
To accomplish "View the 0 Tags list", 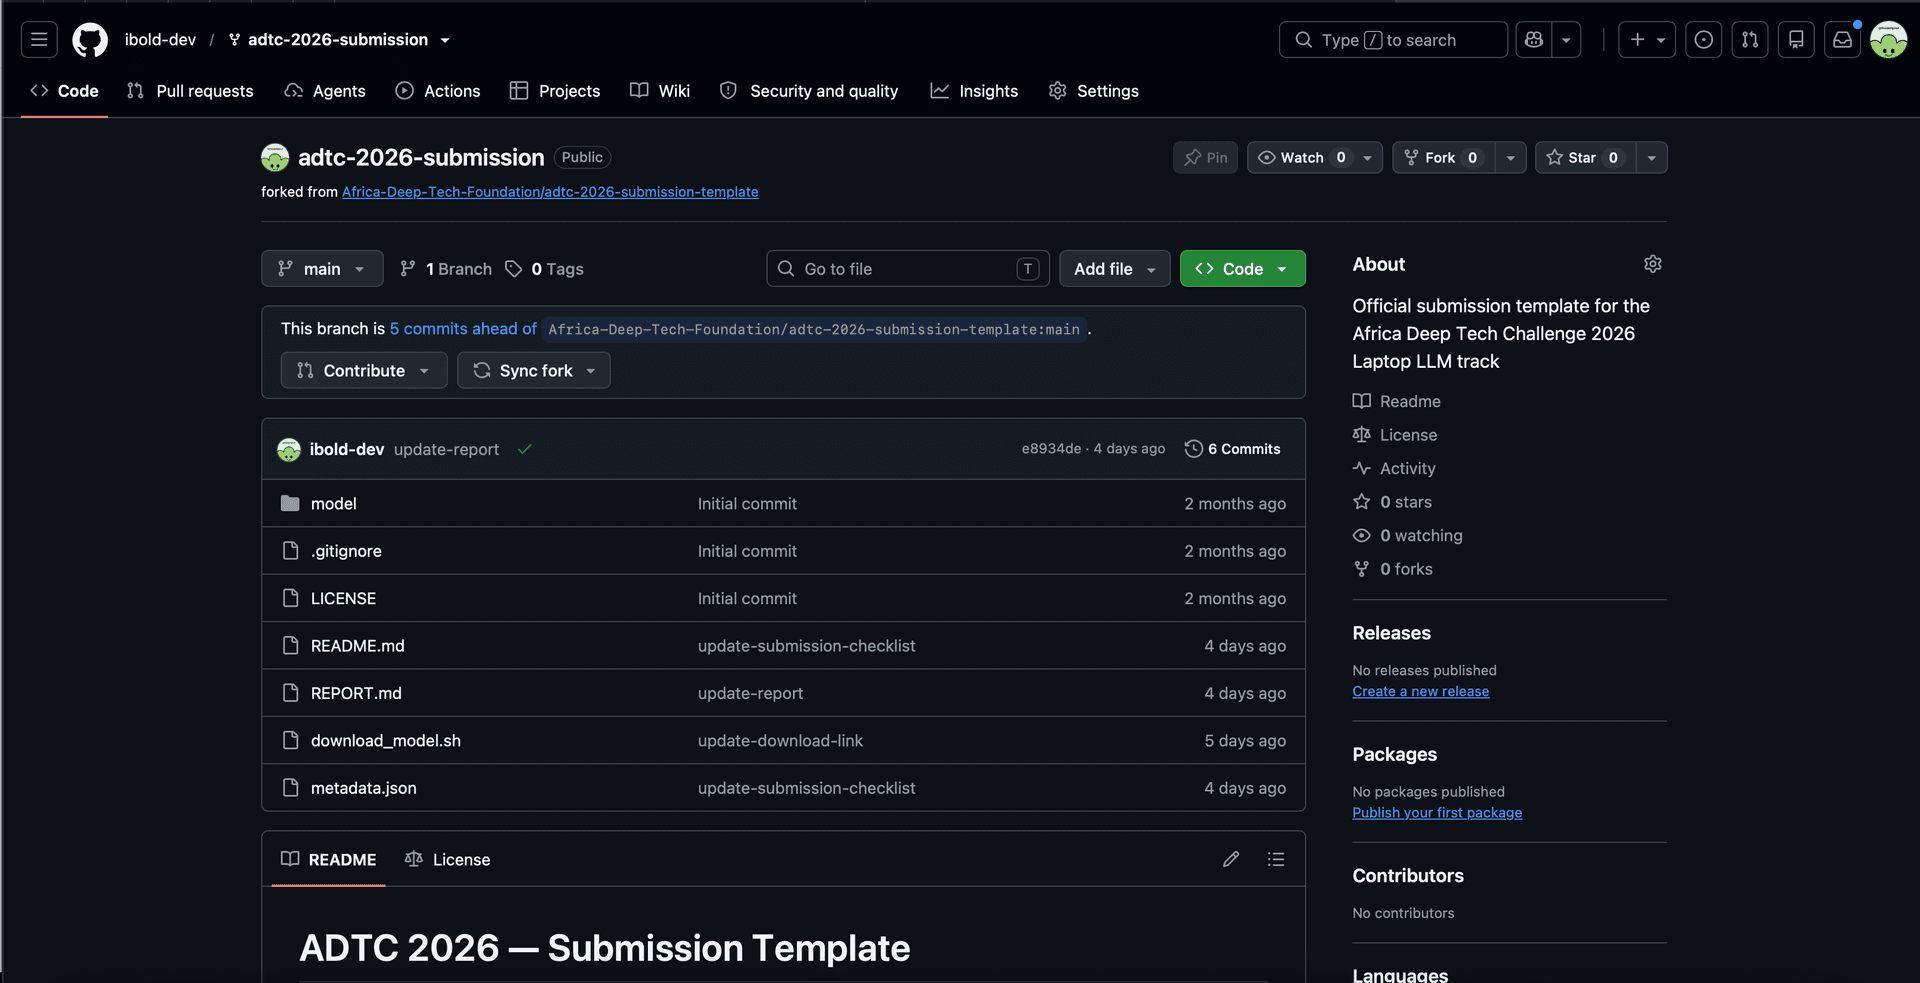I will point(544,268).
